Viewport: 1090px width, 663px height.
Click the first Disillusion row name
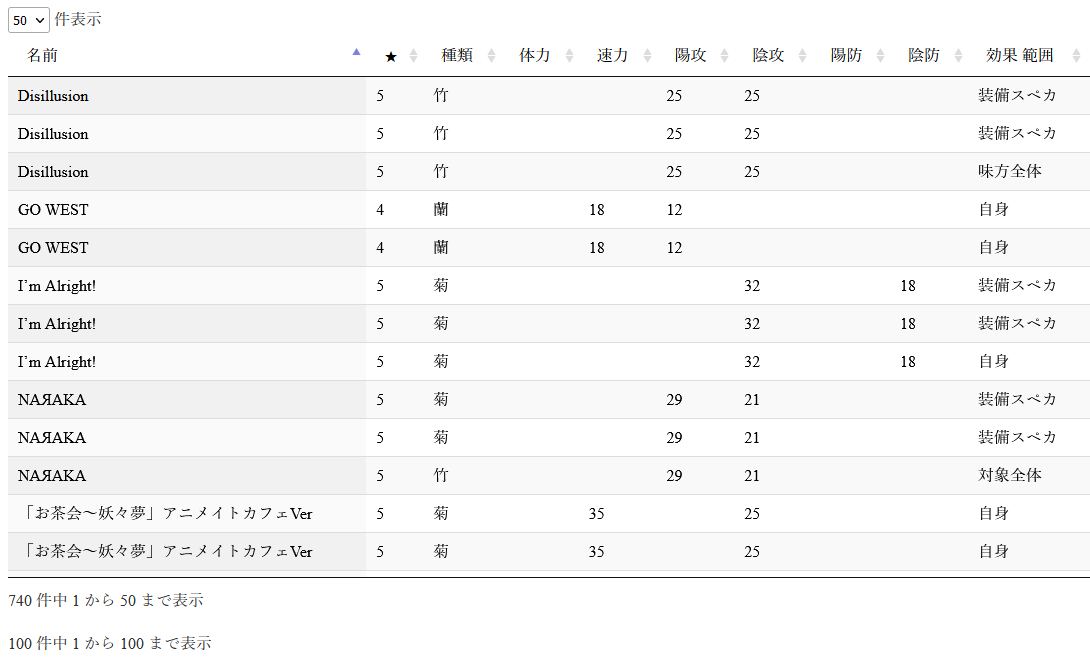click(53, 96)
